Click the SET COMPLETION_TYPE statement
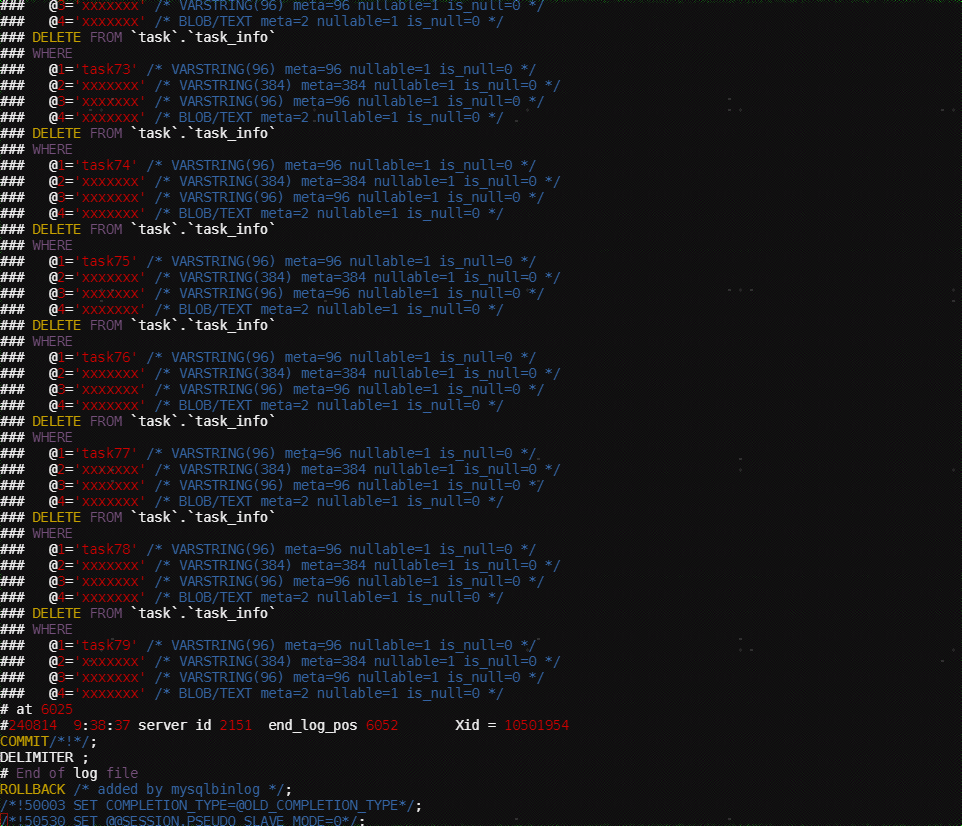 click(x=210, y=805)
